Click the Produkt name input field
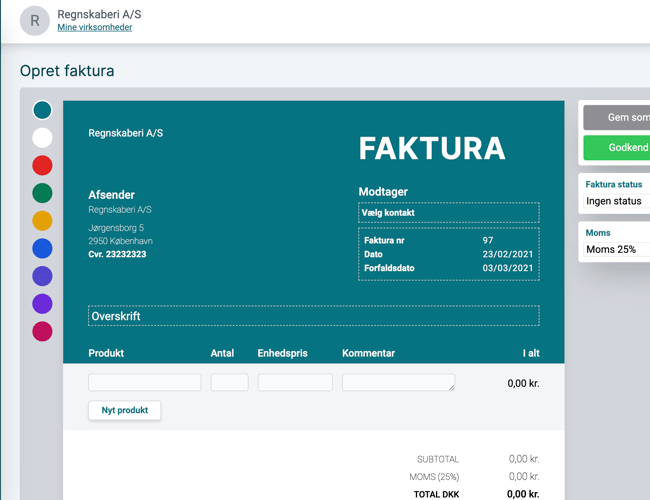The width and height of the screenshot is (650, 500). [145, 383]
